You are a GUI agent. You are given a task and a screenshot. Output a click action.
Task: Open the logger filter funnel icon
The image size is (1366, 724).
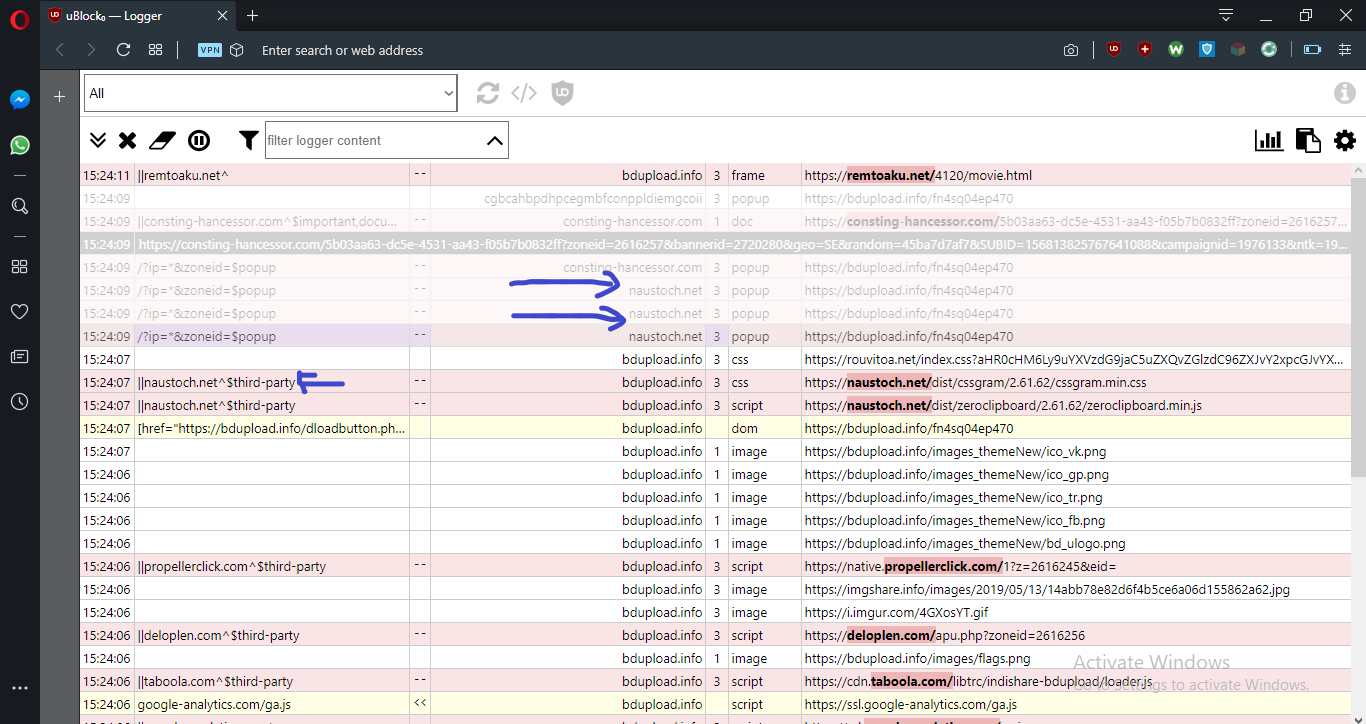coord(248,140)
